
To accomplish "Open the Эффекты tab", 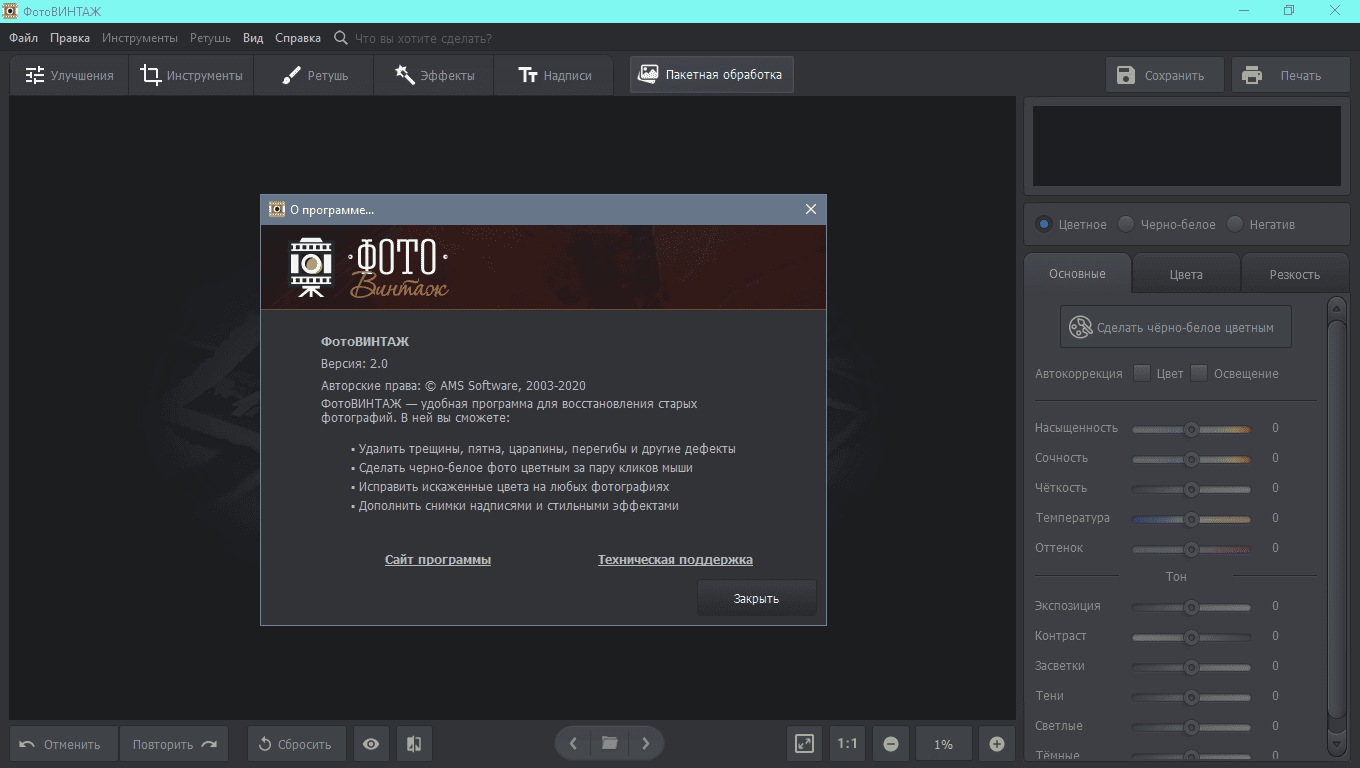I will tap(433, 75).
